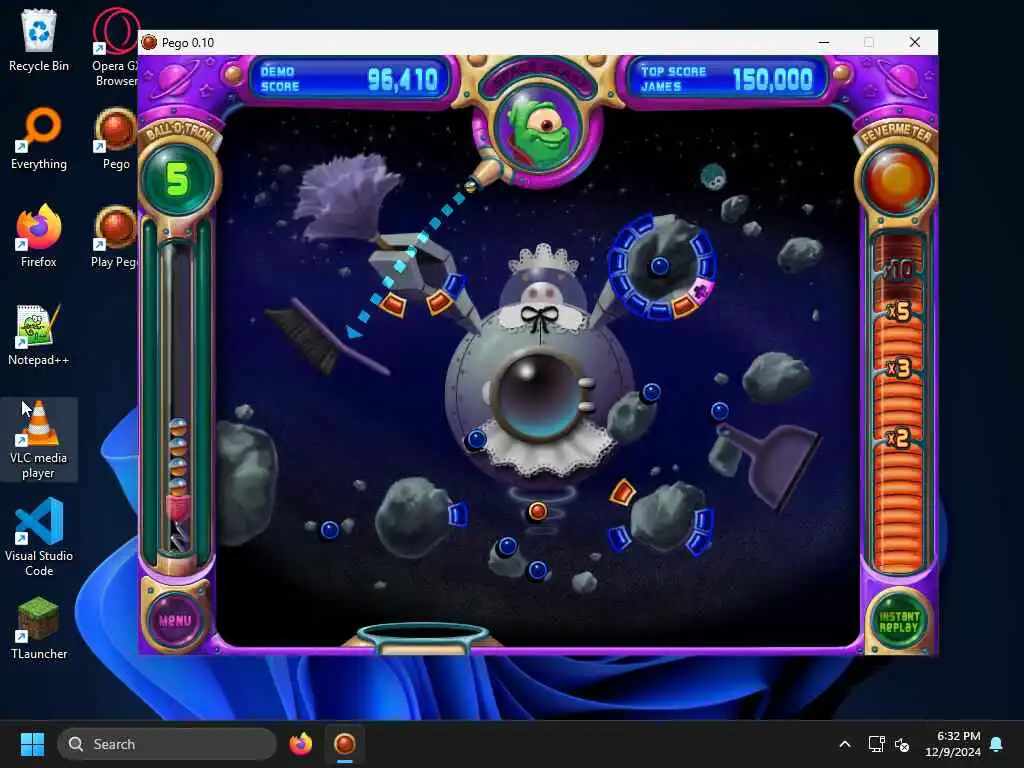Image resolution: width=1024 pixels, height=768 pixels.
Task: Open the notifications bell icon
Action: [997, 744]
